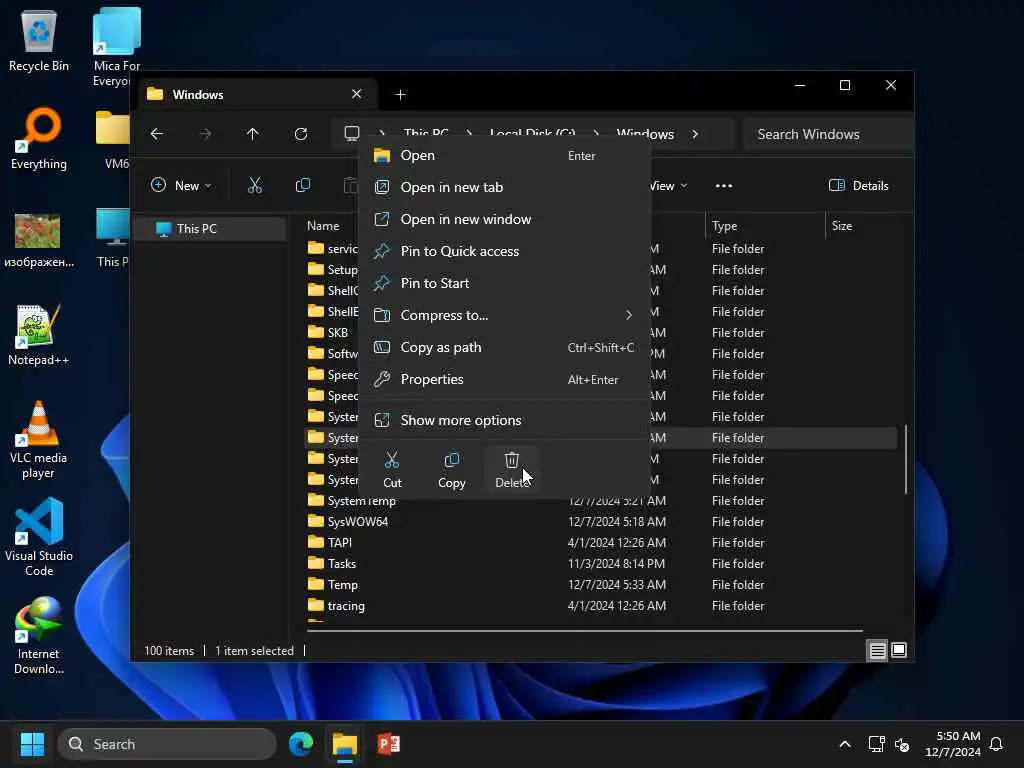Click the Windows tab title
The height and width of the screenshot is (768, 1024).
(198, 95)
